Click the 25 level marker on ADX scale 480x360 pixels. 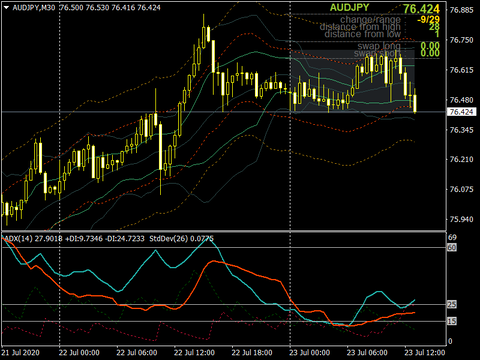452,304
